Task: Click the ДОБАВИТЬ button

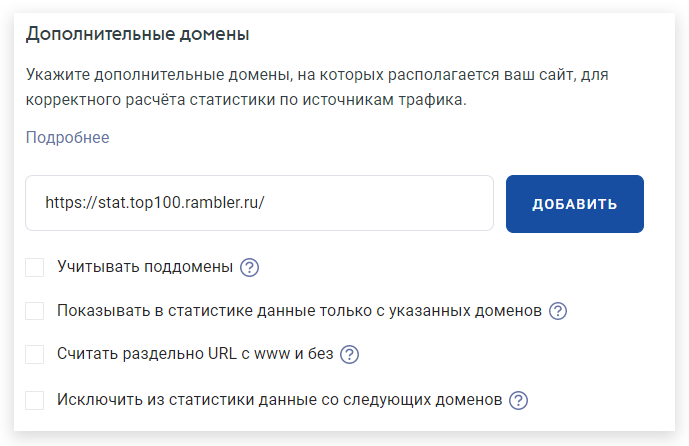Action: pos(575,204)
